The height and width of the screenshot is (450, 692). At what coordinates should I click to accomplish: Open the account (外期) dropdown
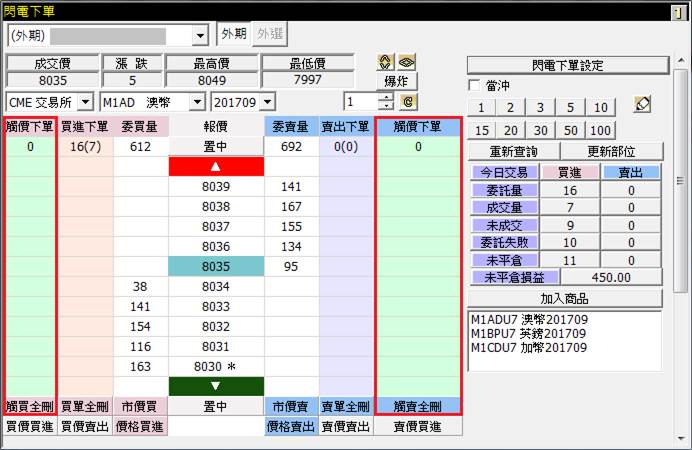[200, 36]
